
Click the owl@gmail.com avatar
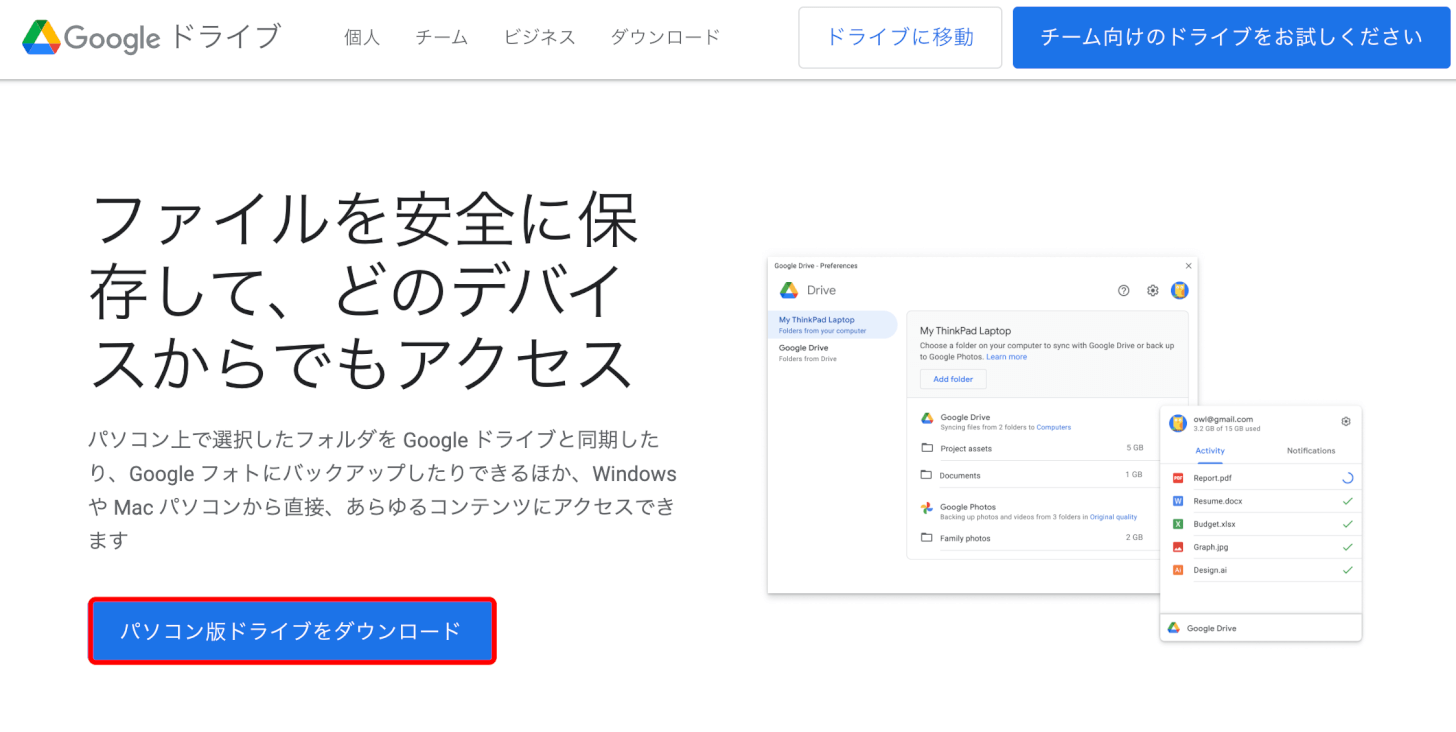click(1178, 422)
